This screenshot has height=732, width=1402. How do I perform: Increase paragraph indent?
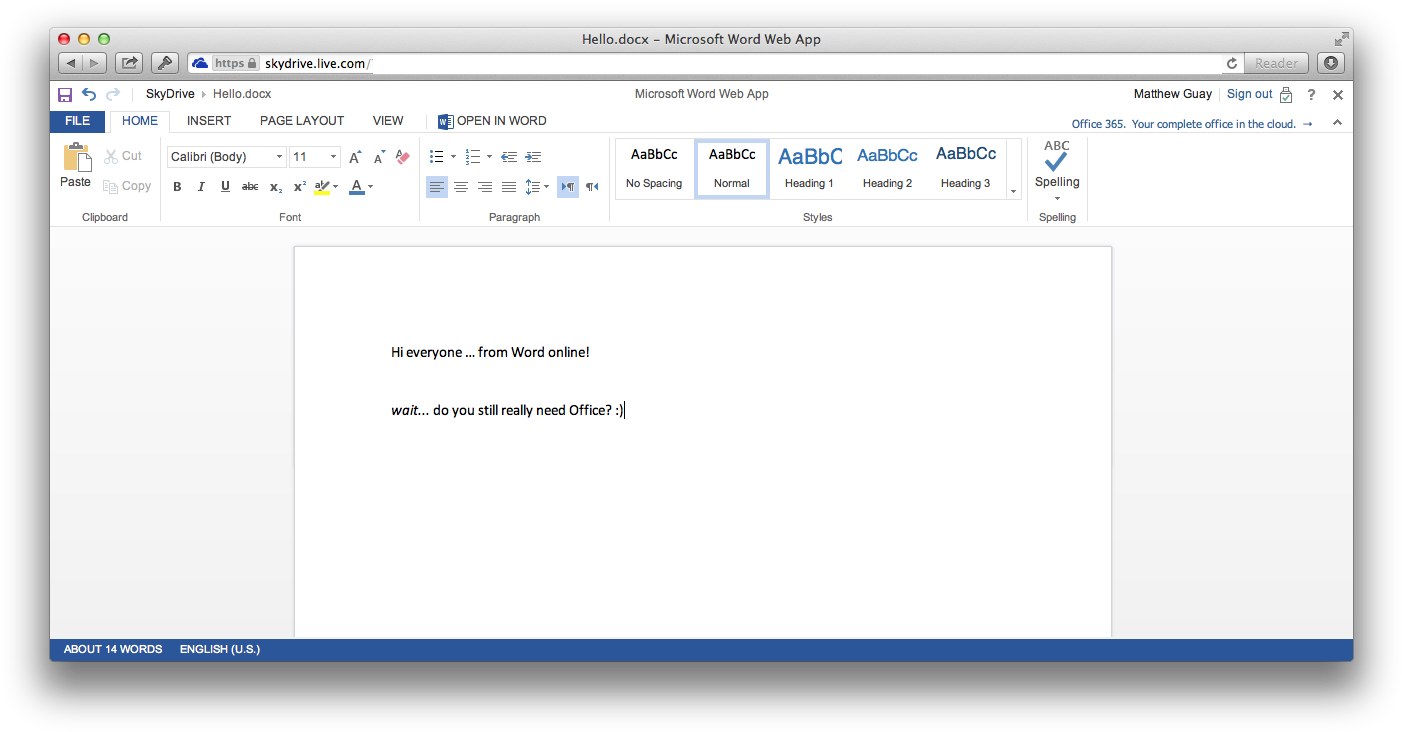[x=533, y=156]
